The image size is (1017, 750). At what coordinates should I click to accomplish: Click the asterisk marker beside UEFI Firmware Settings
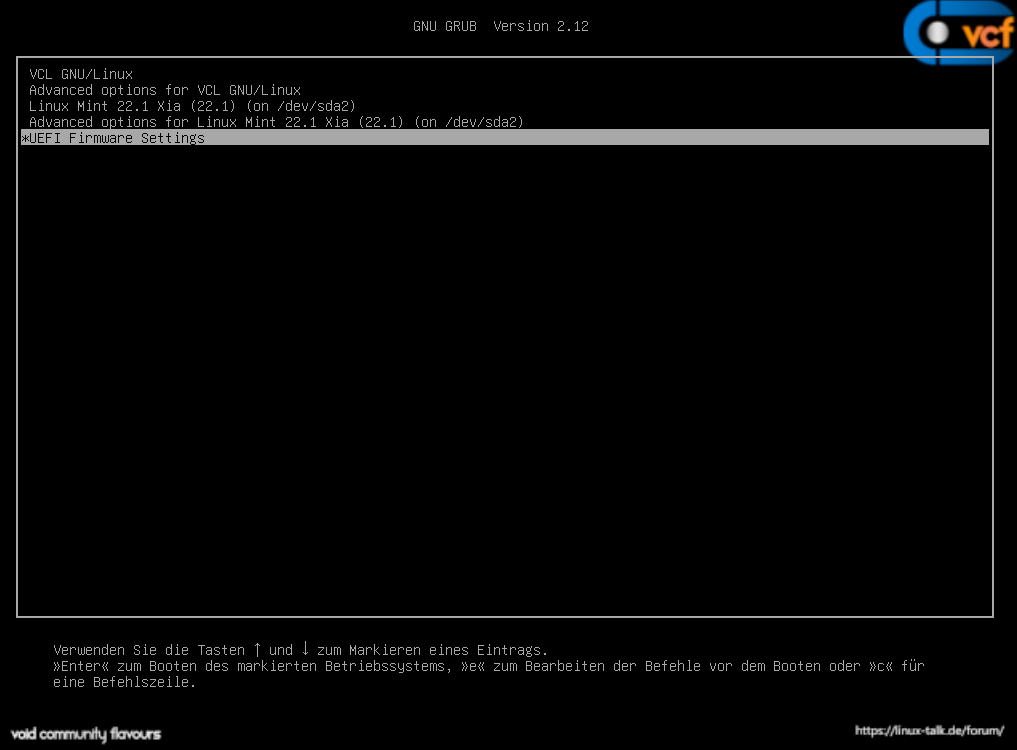pos(24,138)
